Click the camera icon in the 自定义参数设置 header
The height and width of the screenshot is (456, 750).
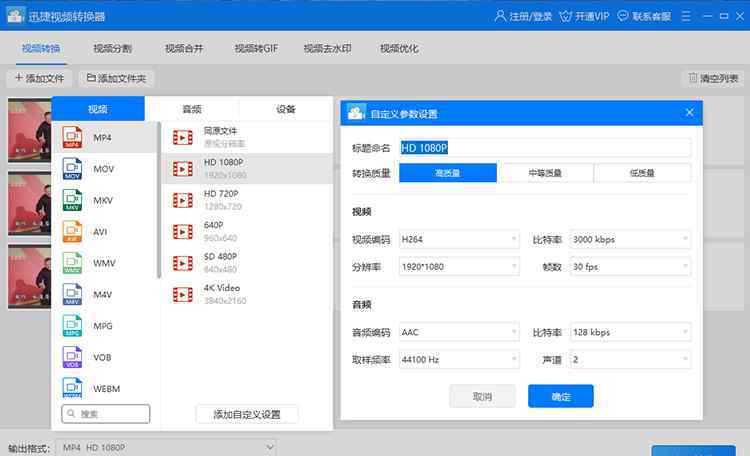tap(356, 113)
